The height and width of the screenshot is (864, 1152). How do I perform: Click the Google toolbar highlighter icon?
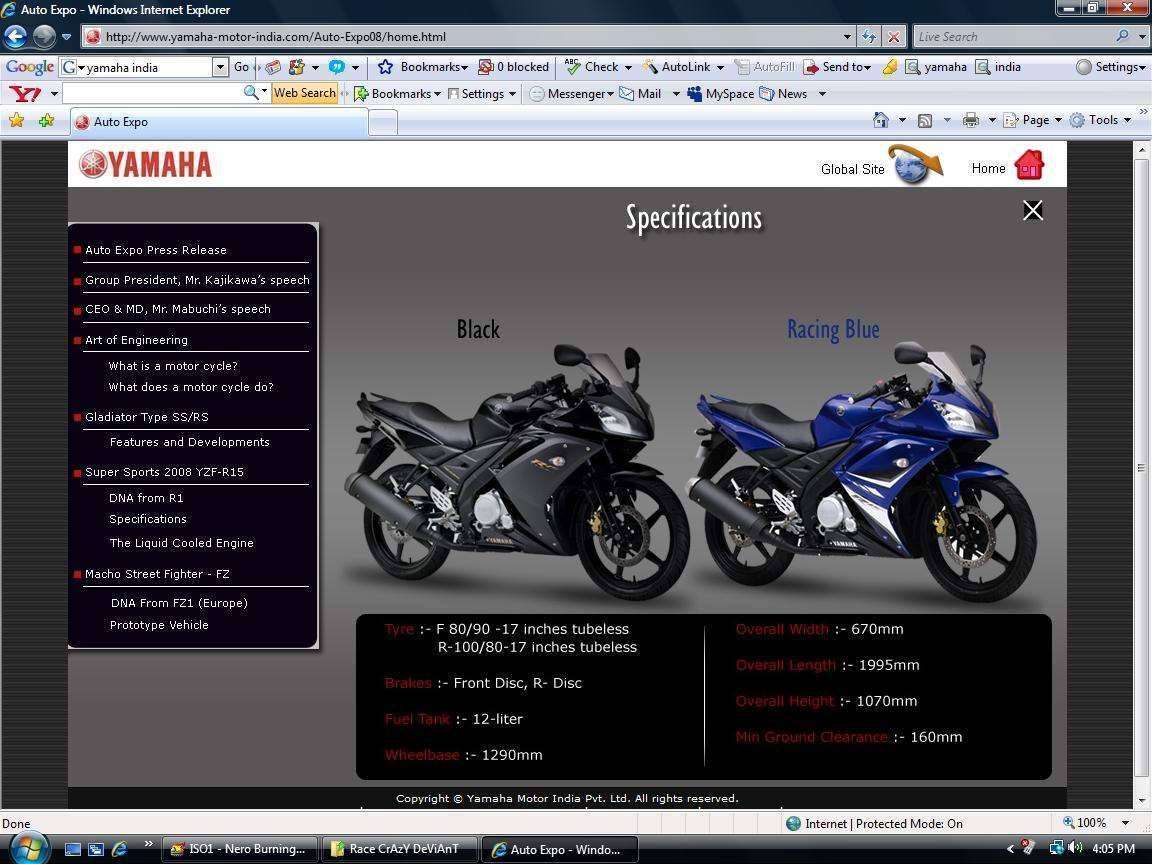pyautogui.click(x=890, y=67)
